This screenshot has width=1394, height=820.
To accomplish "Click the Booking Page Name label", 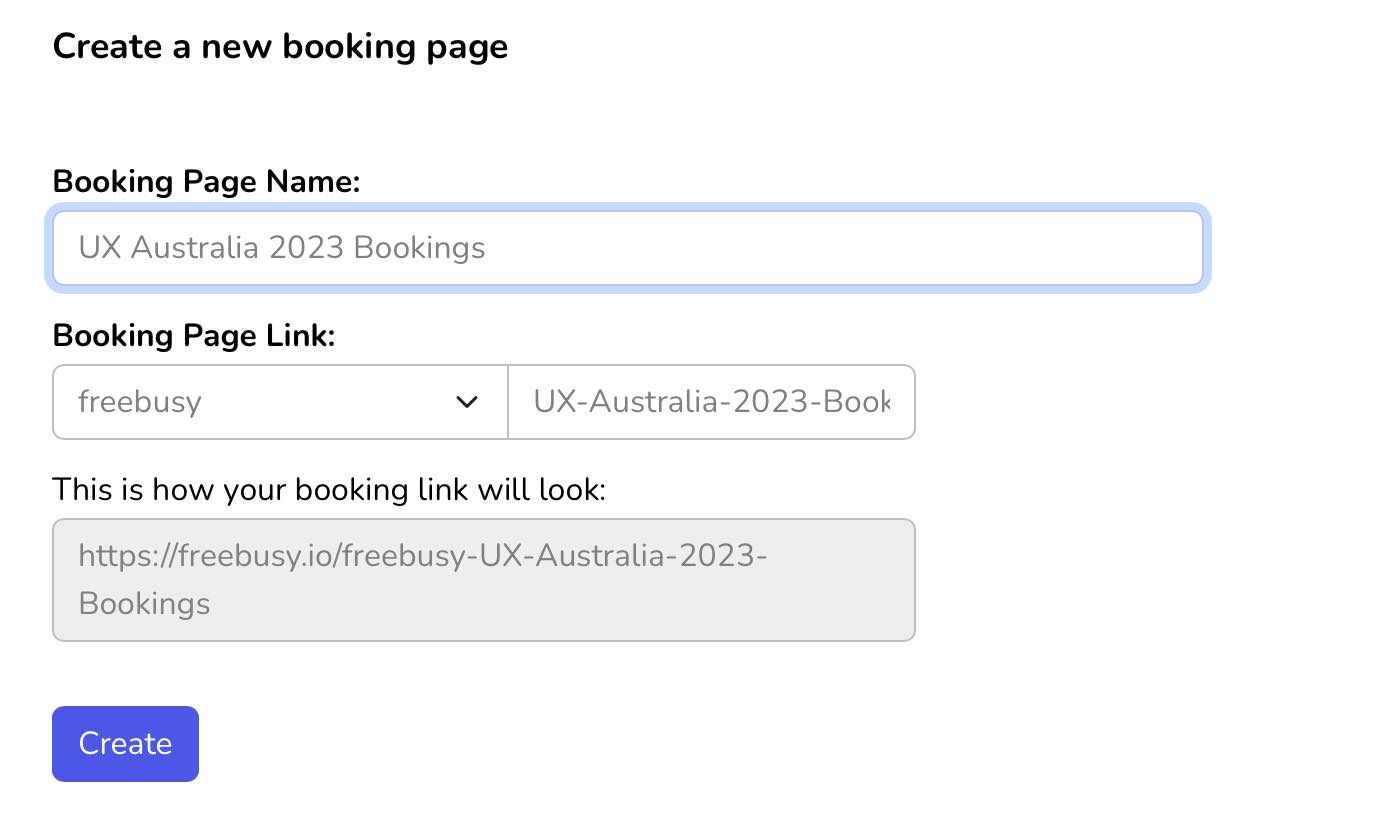I will [x=206, y=182].
